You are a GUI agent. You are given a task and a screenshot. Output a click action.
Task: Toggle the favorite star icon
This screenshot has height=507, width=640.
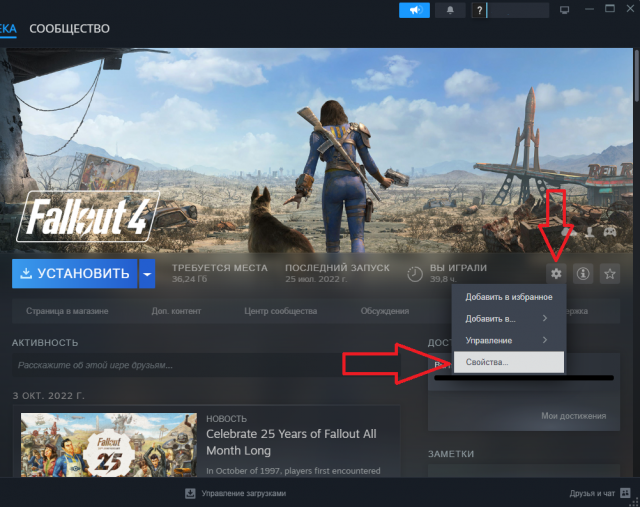(610, 273)
